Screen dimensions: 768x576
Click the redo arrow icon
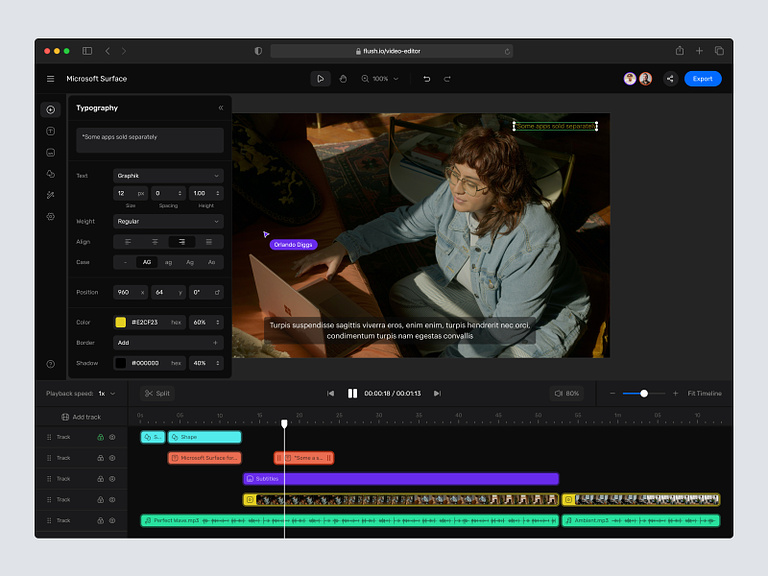(447, 79)
